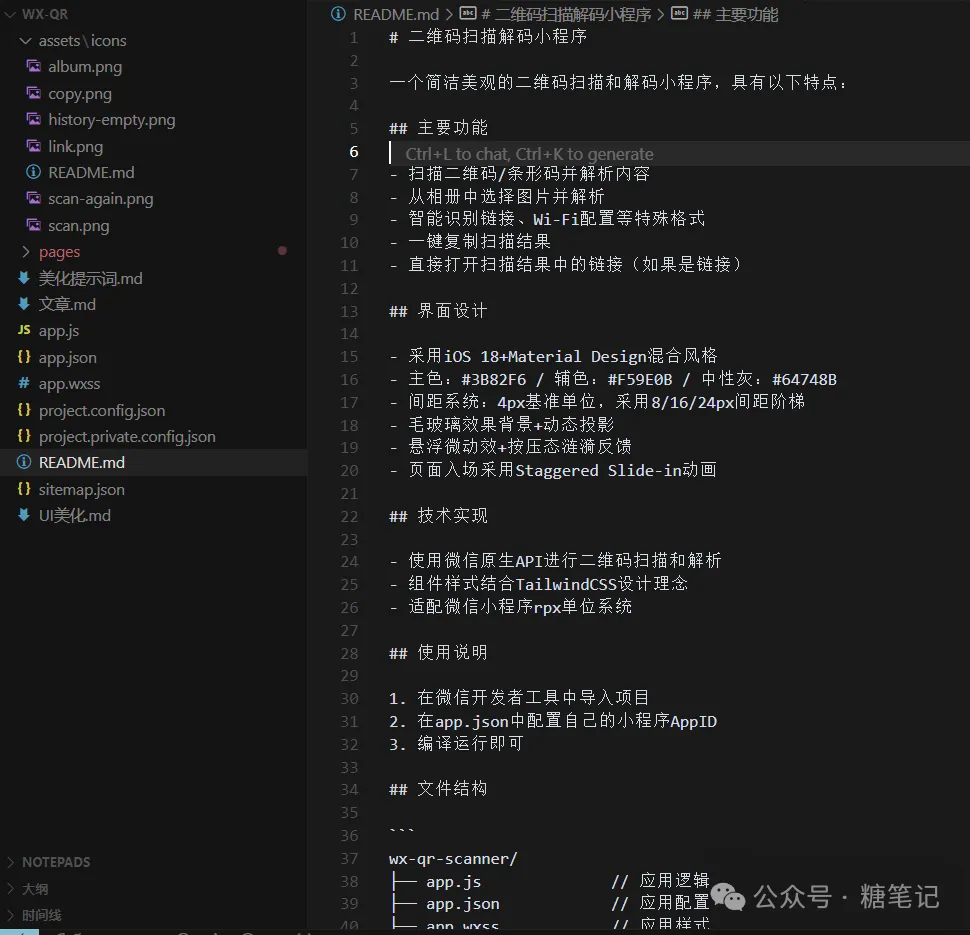Click 'TailwindCSS' text on line 25
Screen dimensions: 970x935
(x=566, y=584)
